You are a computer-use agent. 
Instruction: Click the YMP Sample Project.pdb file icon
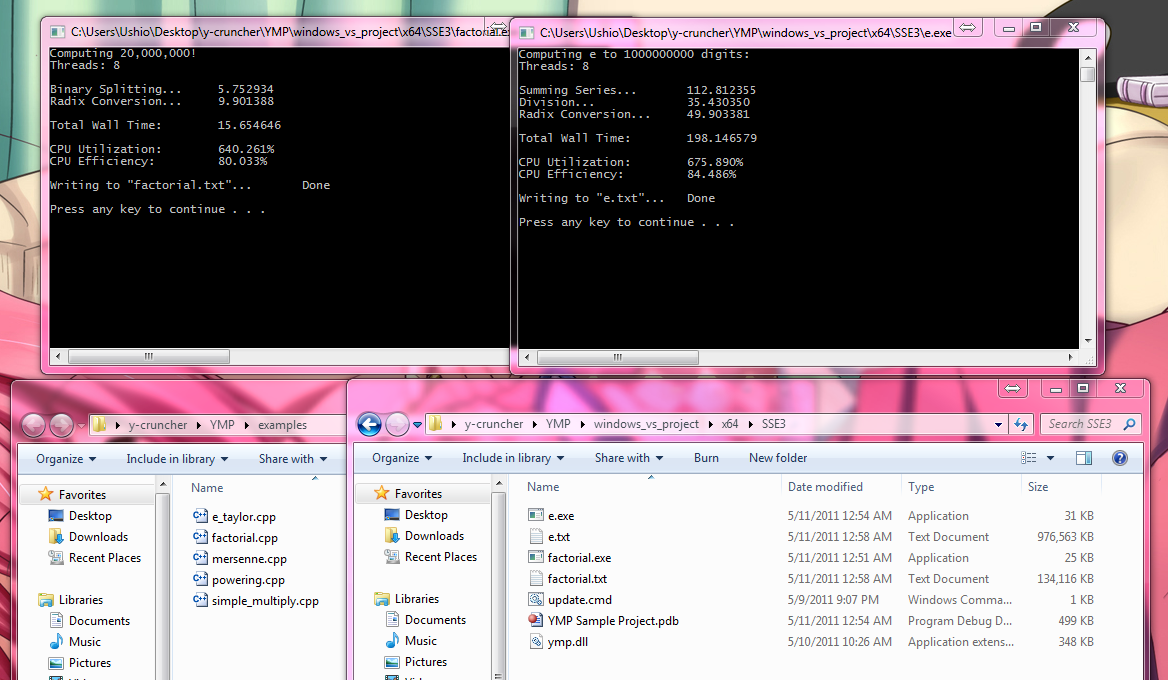pos(536,621)
